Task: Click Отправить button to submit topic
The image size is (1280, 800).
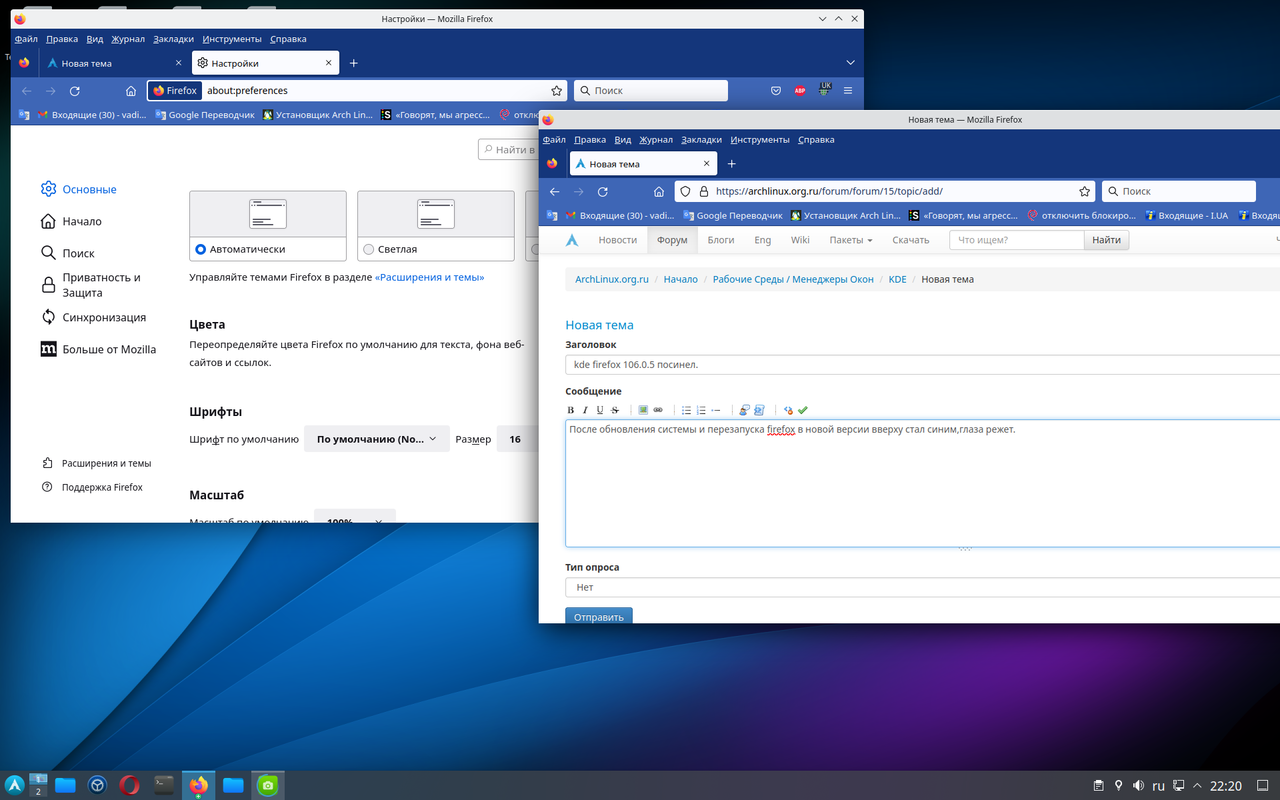Action: (599, 616)
